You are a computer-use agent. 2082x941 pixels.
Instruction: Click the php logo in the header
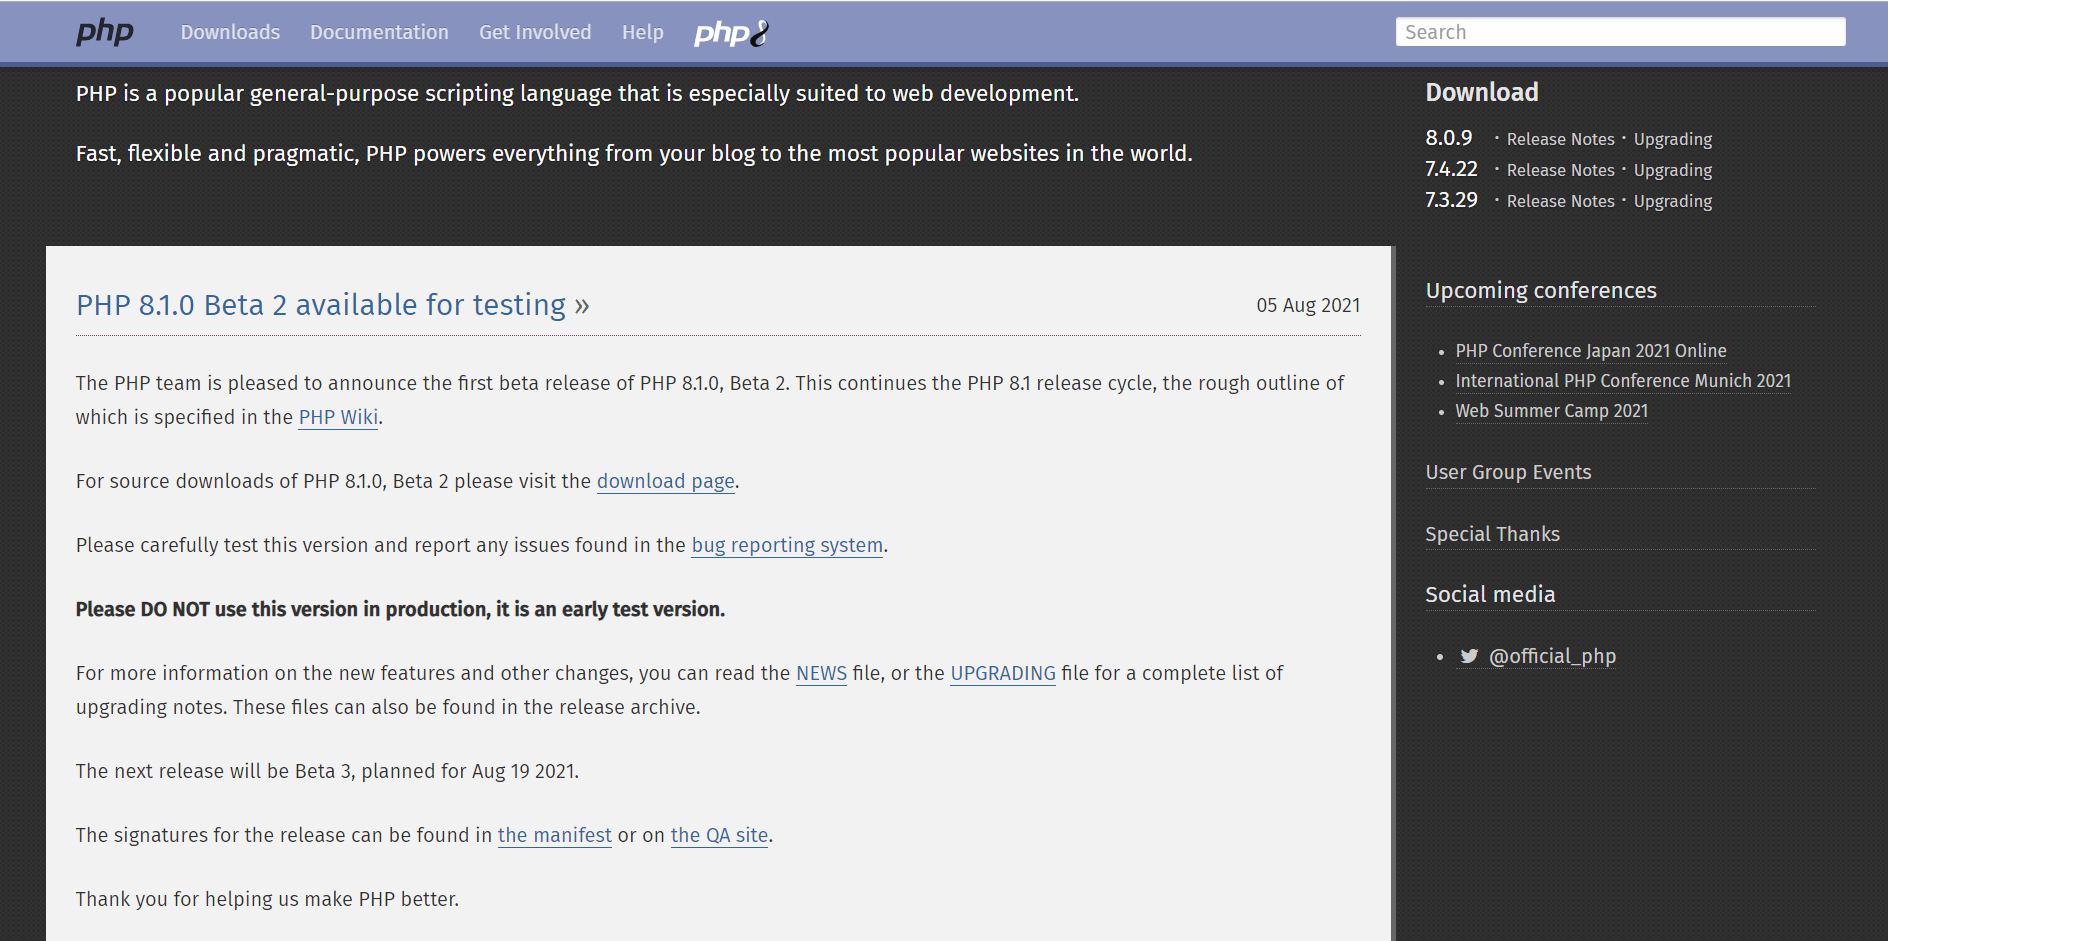point(105,32)
